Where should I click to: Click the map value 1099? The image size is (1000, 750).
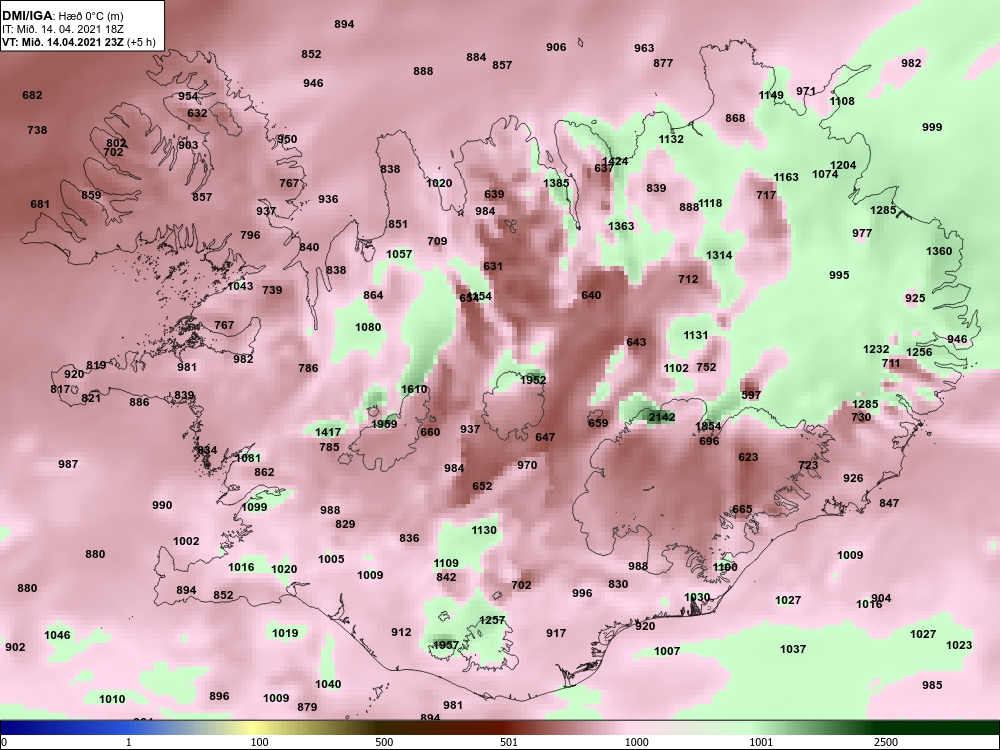coord(254,508)
